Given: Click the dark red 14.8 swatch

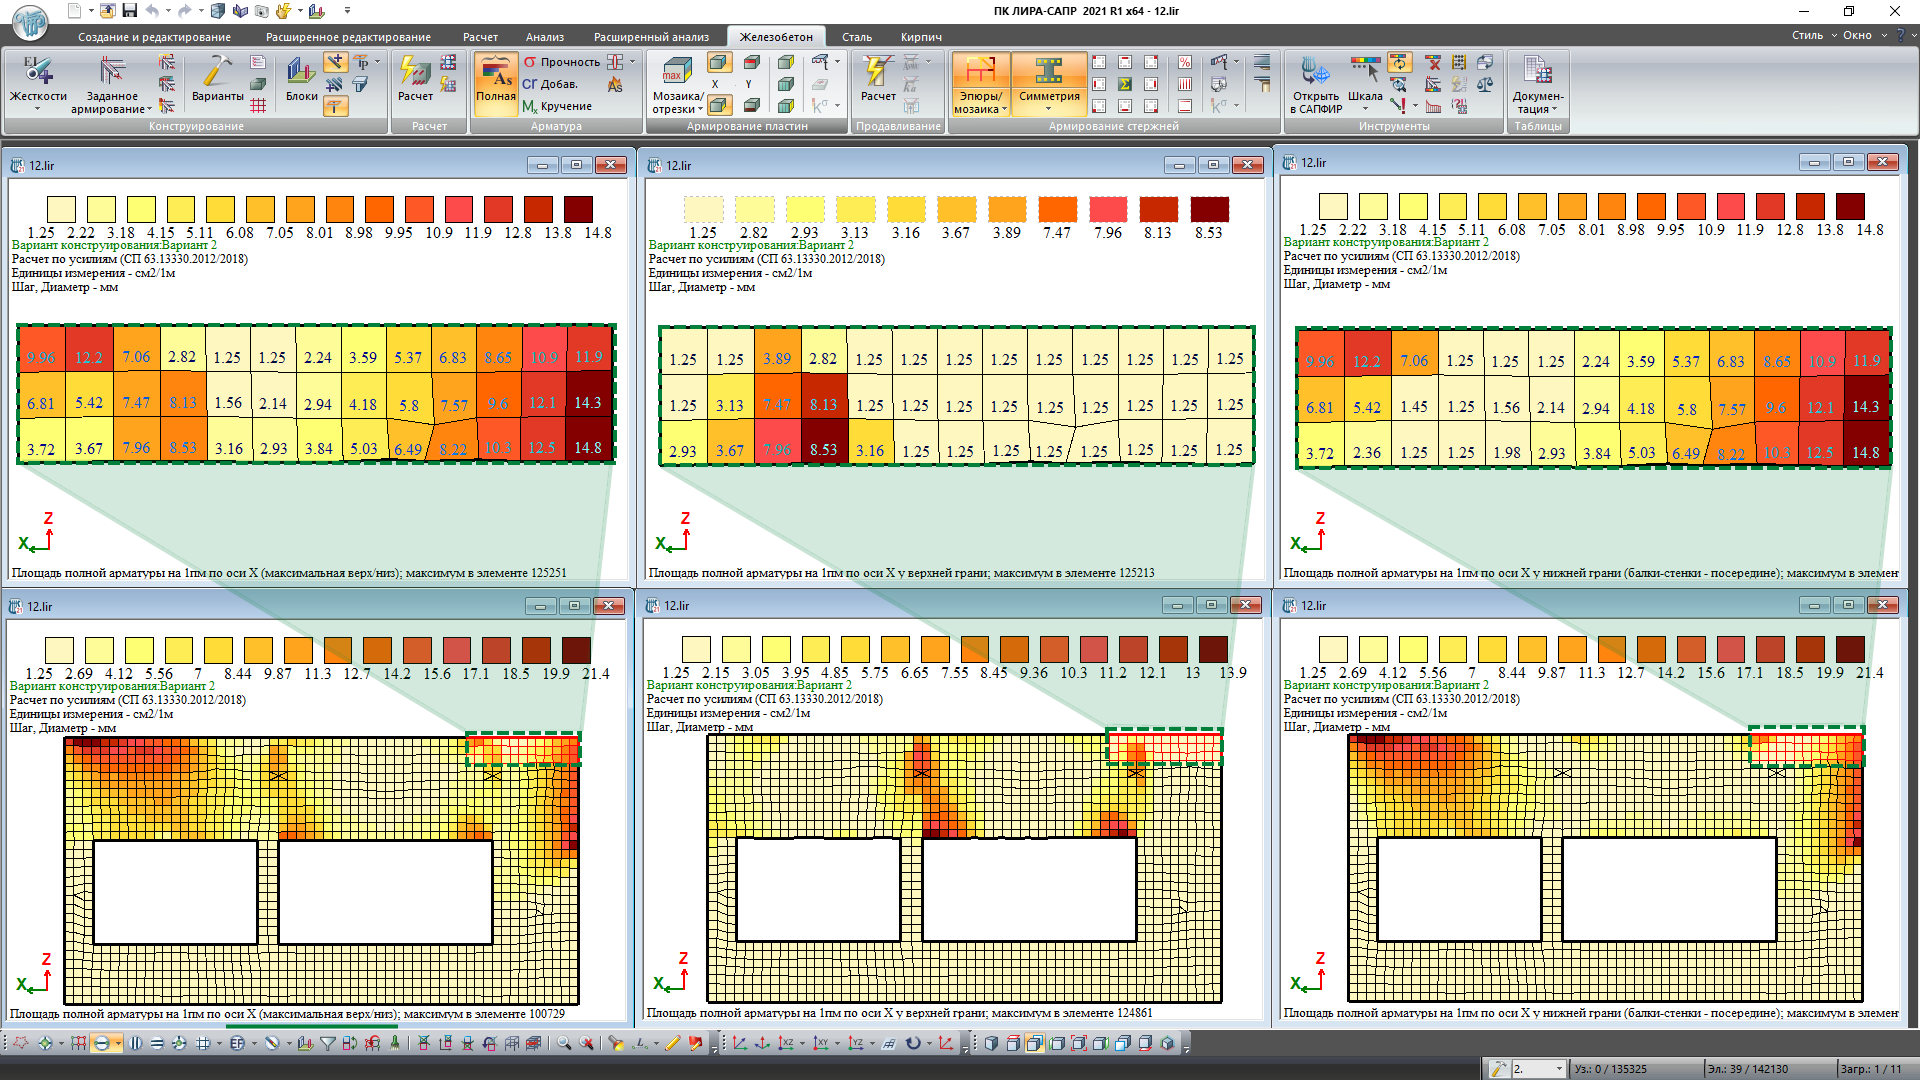Looking at the screenshot, I should [x=578, y=209].
